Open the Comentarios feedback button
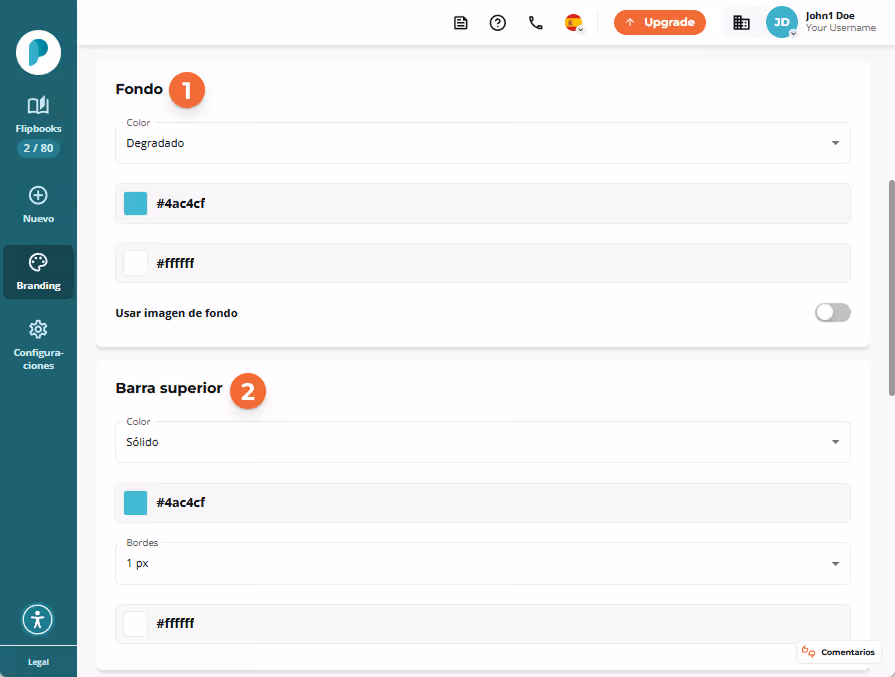Screen dimensions: 895x677 pos(839,652)
